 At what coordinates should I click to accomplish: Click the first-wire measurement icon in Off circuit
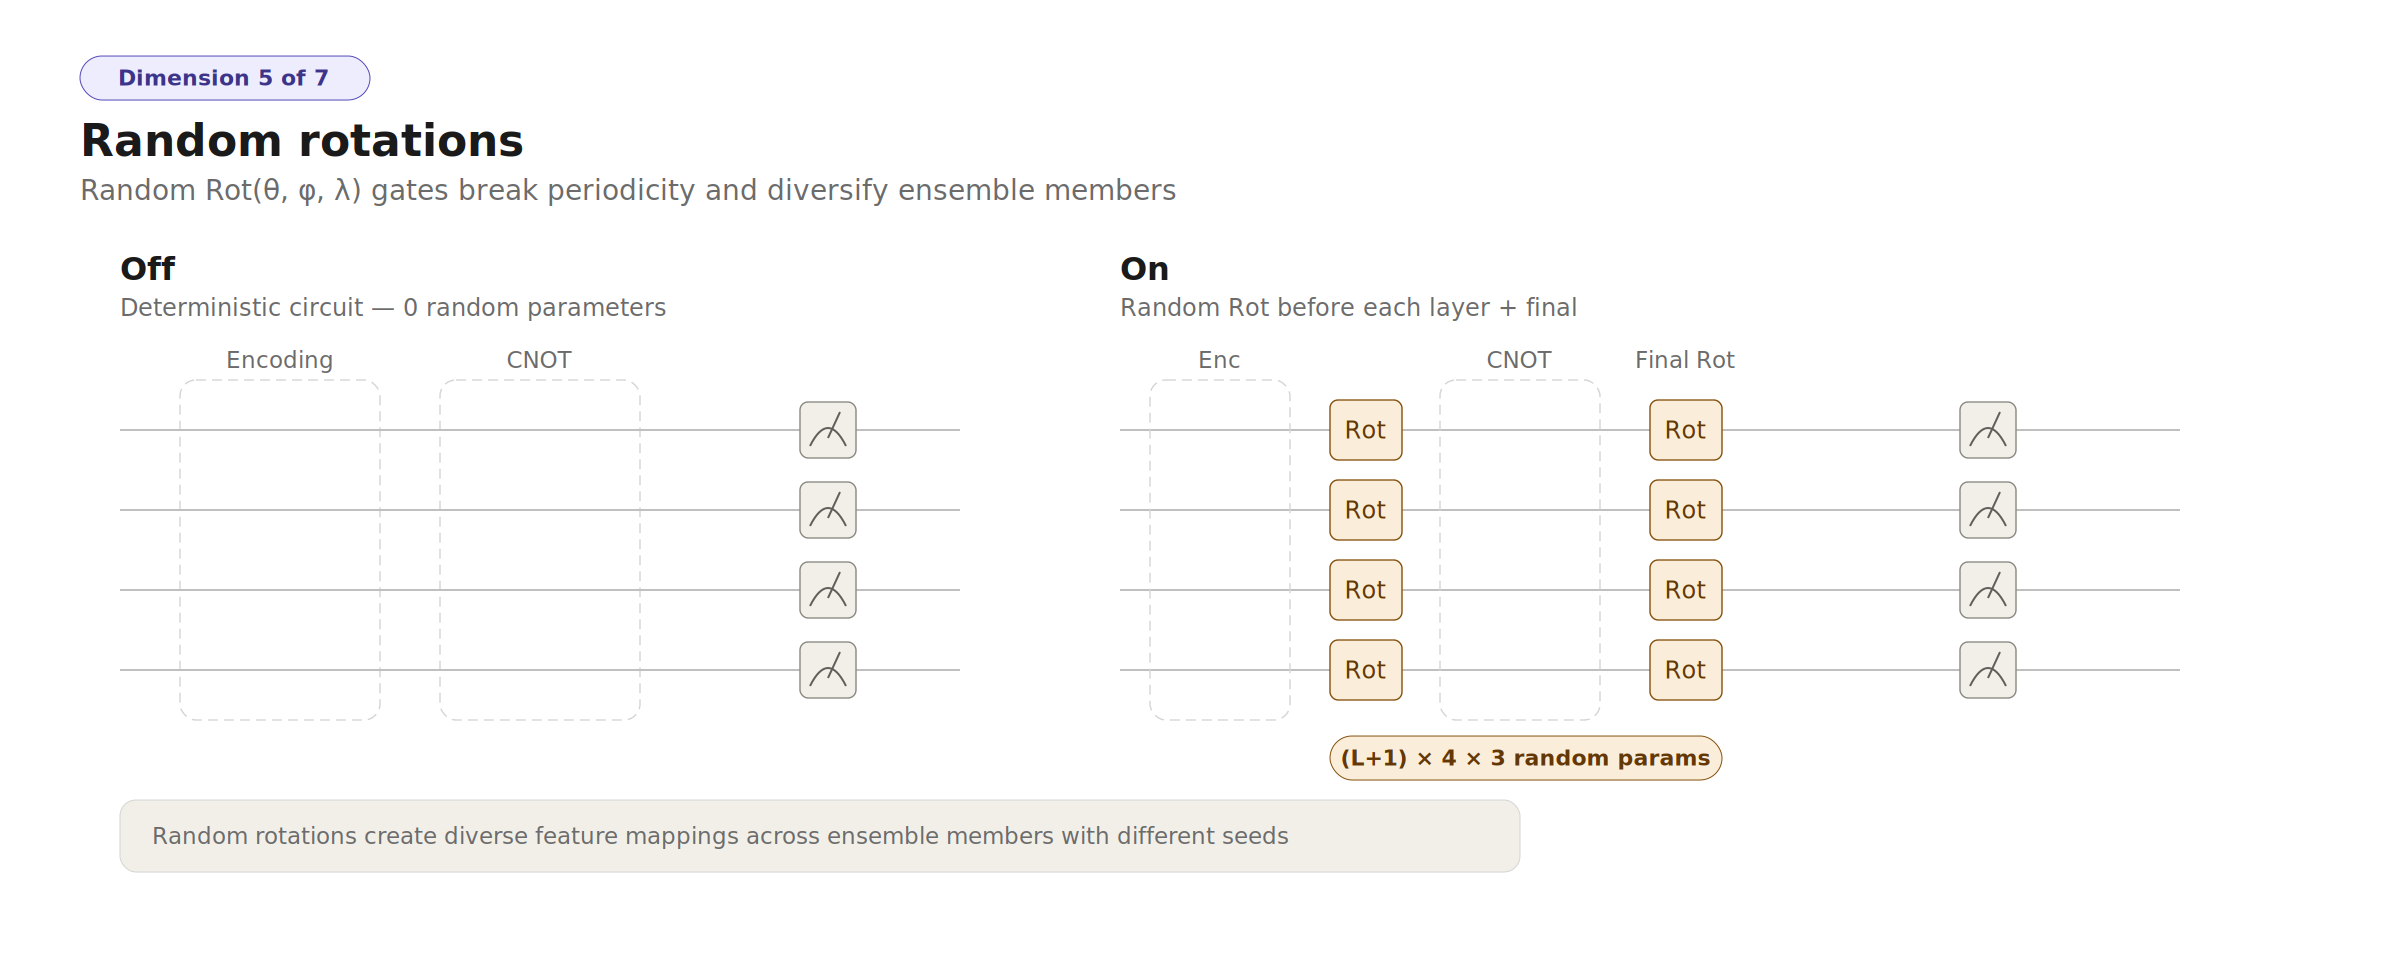point(828,430)
